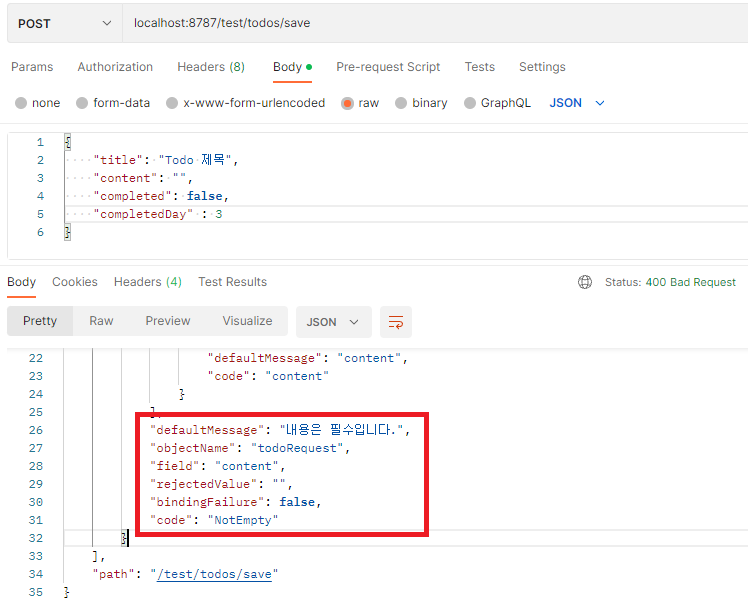This screenshot has height=608, width=748.
Task: Switch to the response Body tab
Action: pyautogui.click(x=21, y=282)
